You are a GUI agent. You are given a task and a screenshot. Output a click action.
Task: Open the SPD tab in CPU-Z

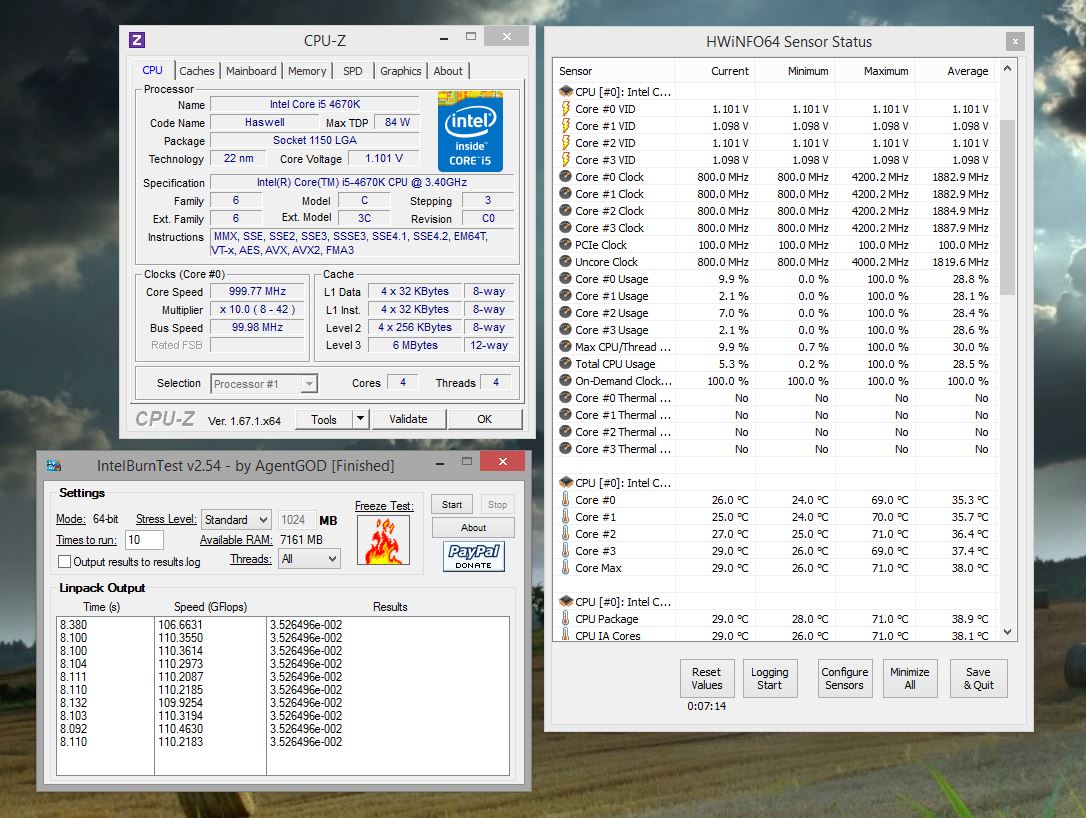pyautogui.click(x=353, y=71)
